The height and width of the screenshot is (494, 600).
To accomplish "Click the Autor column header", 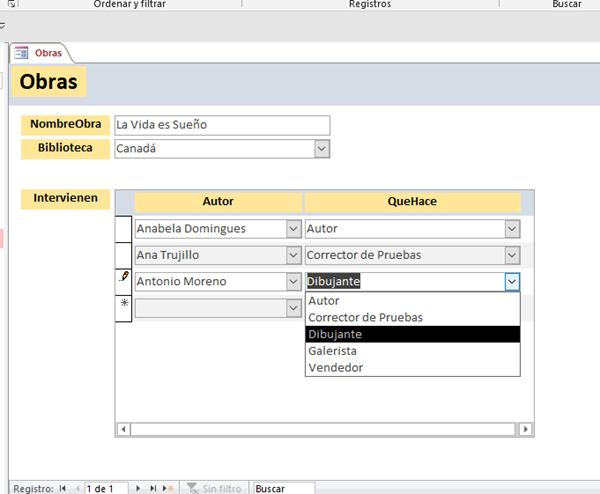I will (x=218, y=201).
